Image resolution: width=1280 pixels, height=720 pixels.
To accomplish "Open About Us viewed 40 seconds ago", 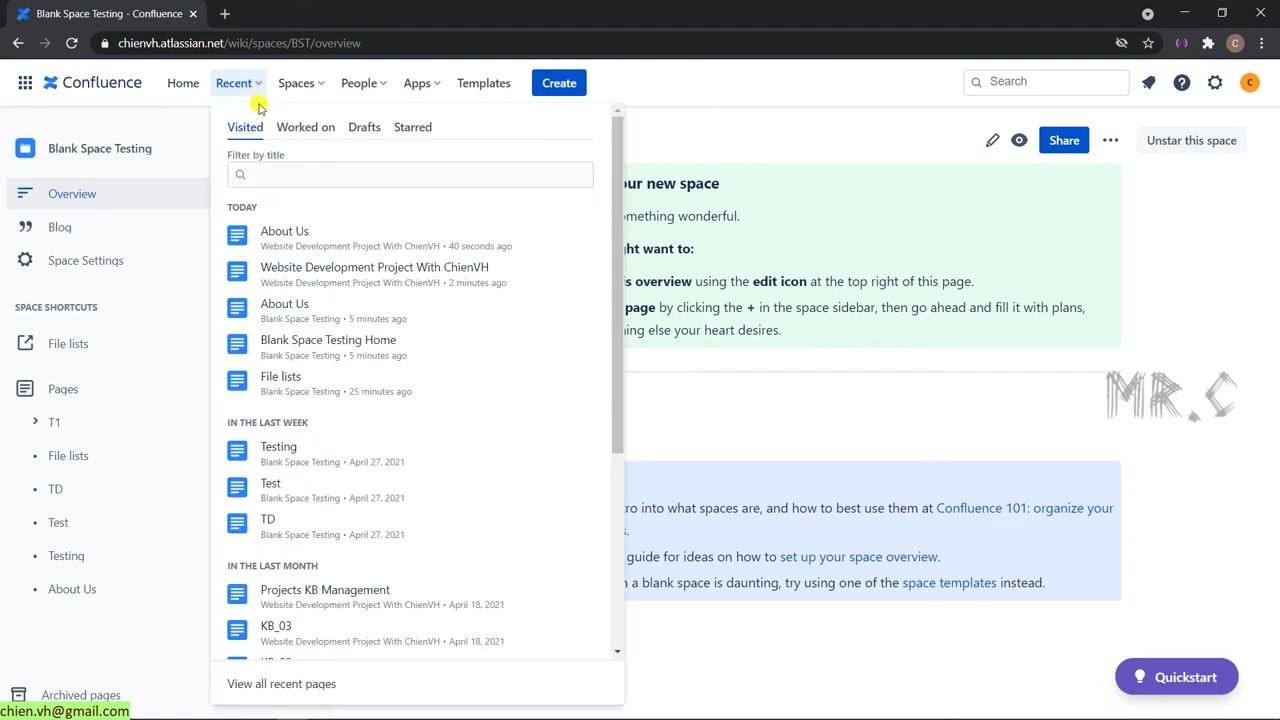I will click(x=284, y=238).
